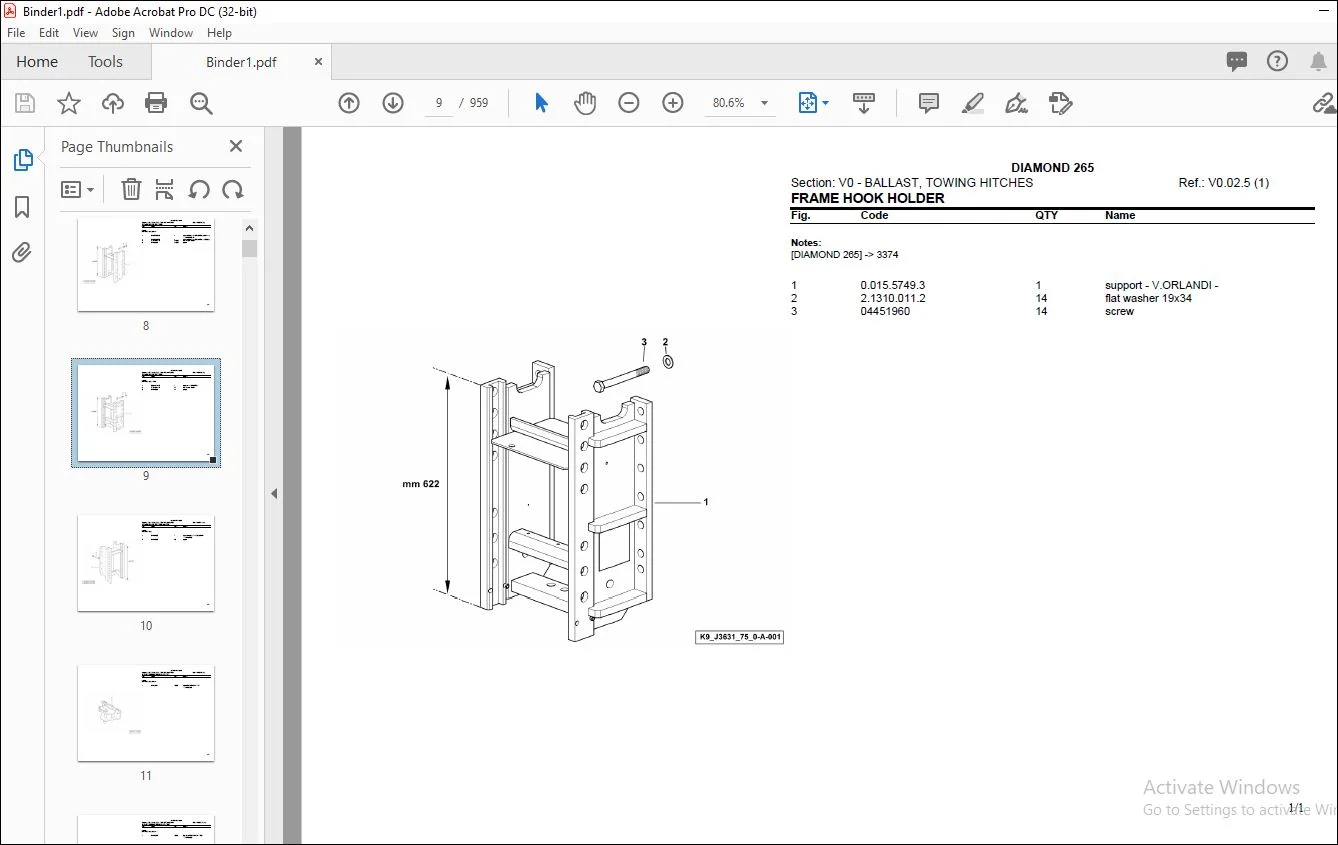Open the stamp/edit tool icon
Screen dimensions: 1338x845
click(1061, 103)
